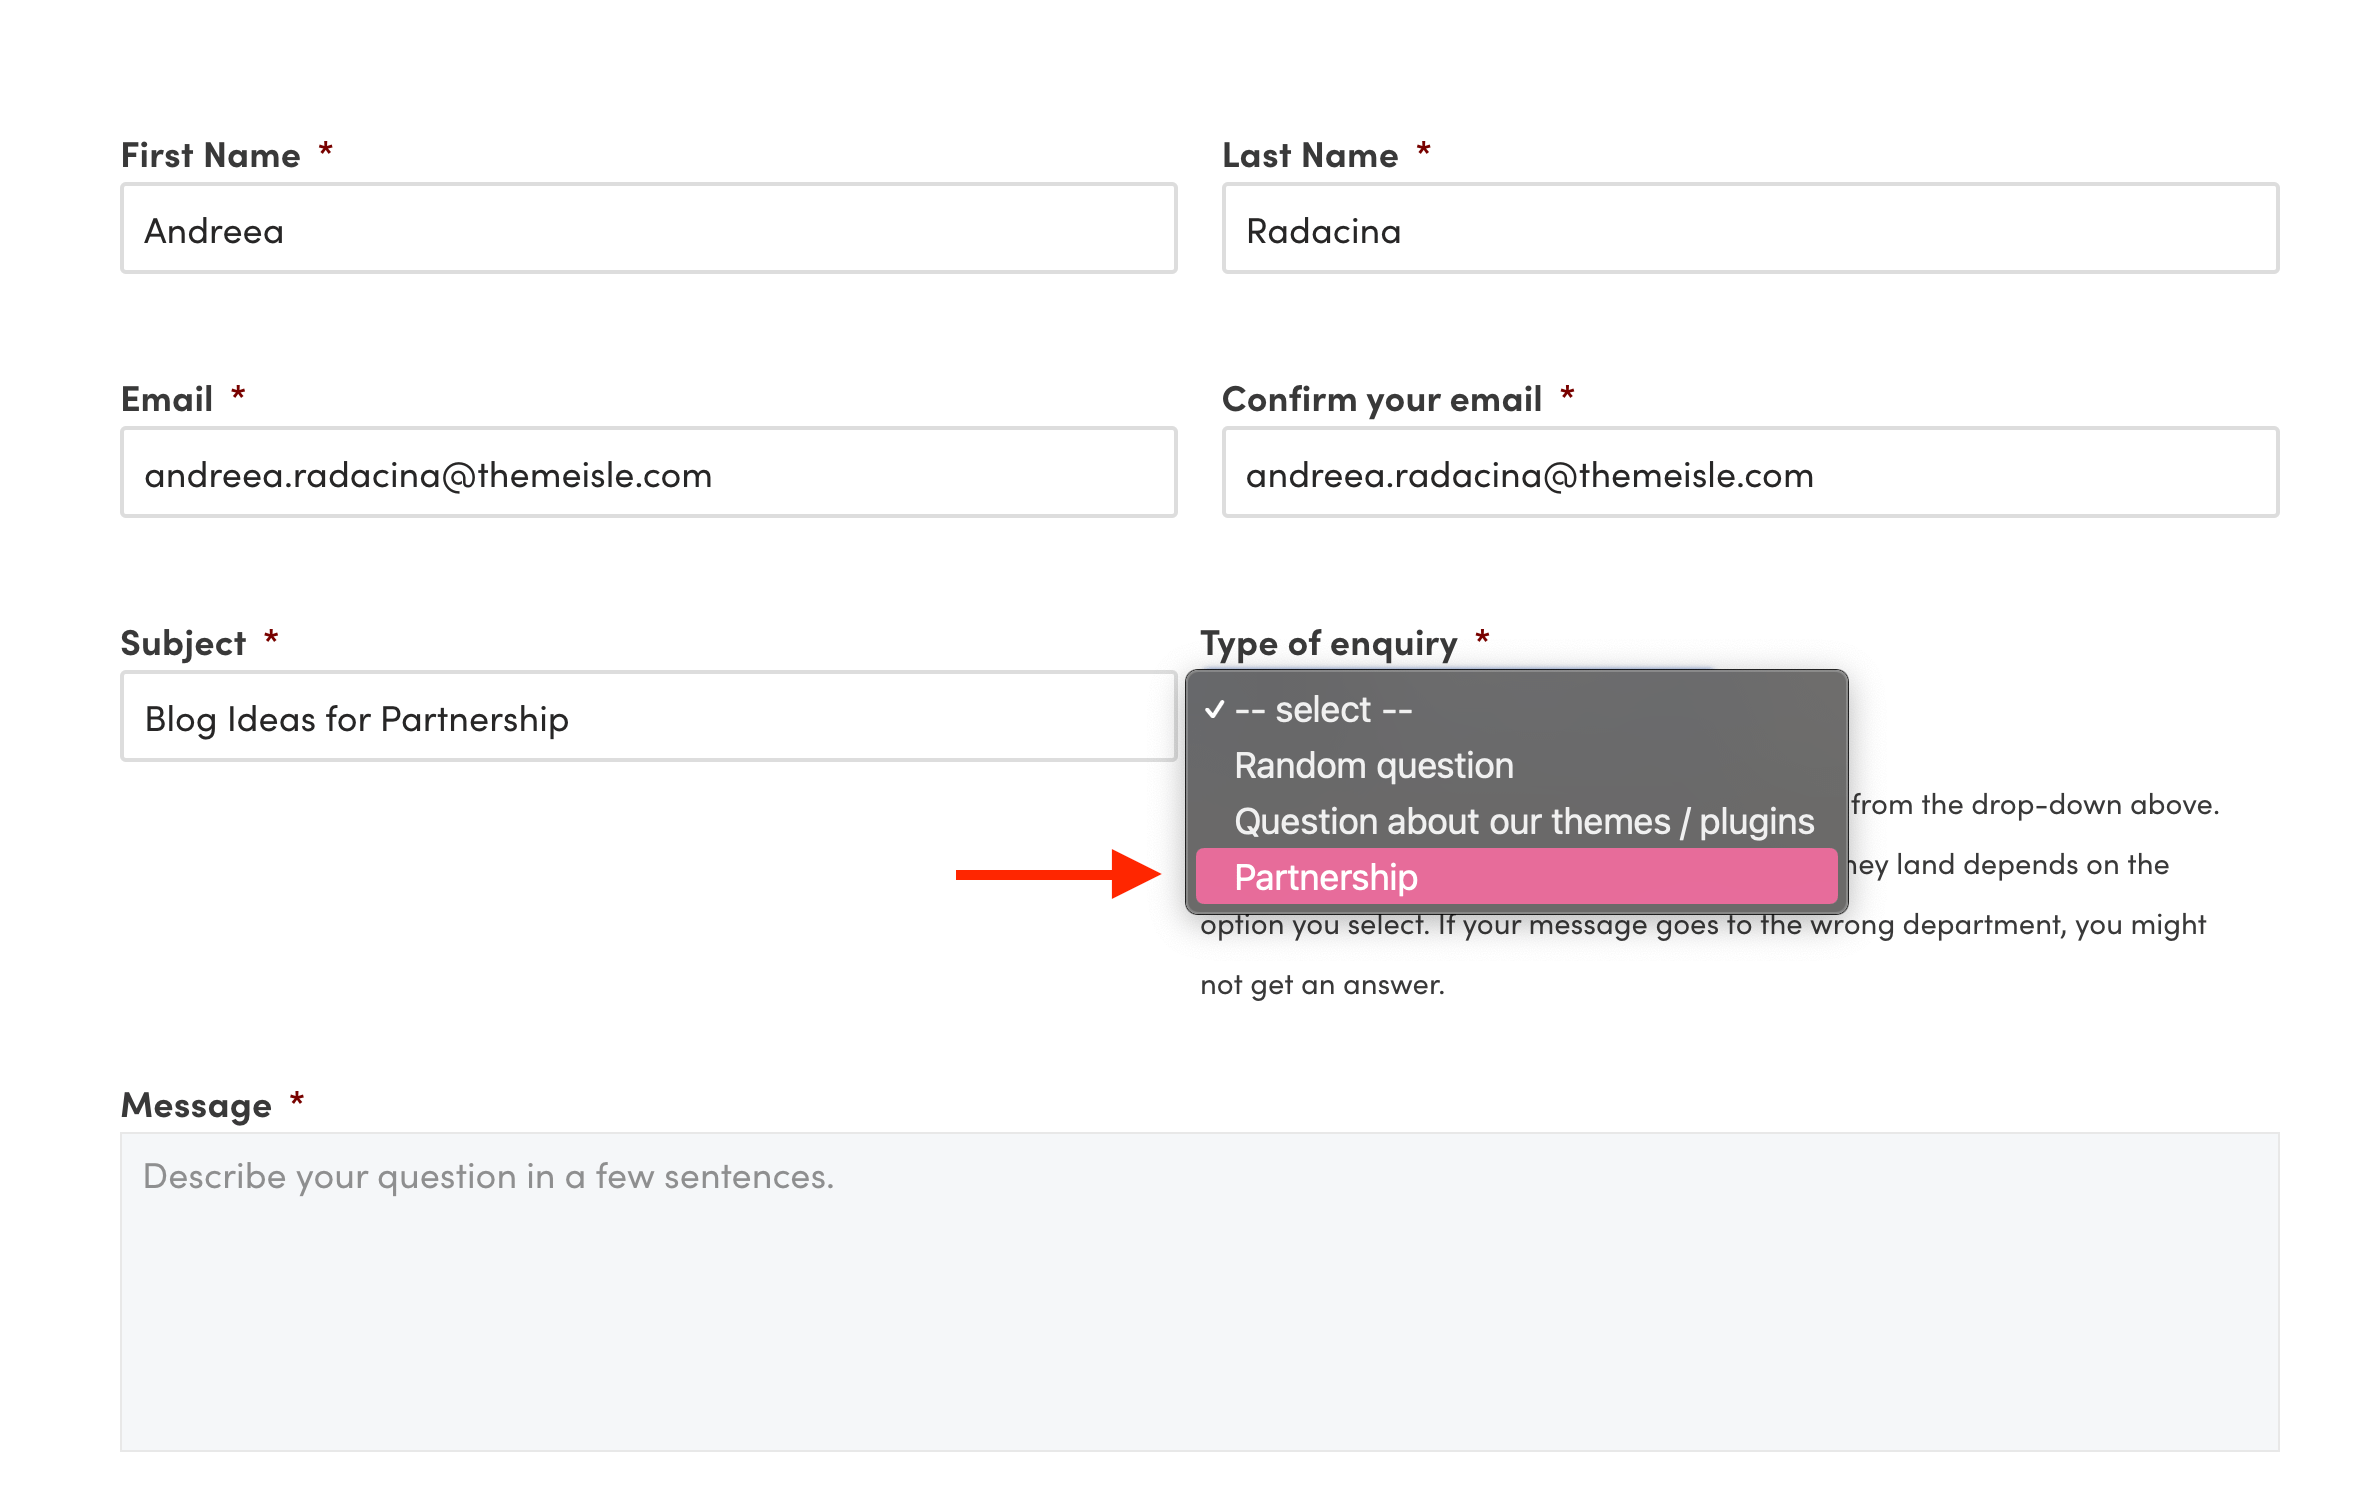Click into the Message text area

1198,1290
